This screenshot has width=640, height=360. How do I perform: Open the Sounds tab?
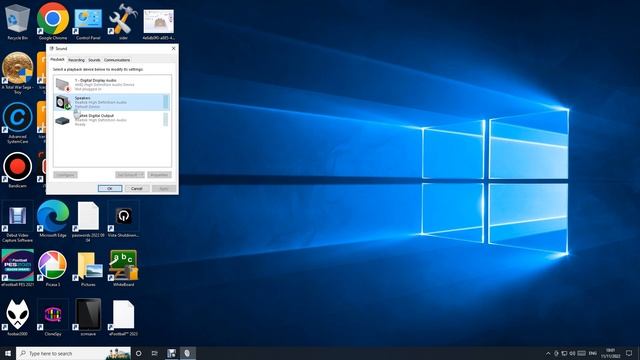pos(94,60)
